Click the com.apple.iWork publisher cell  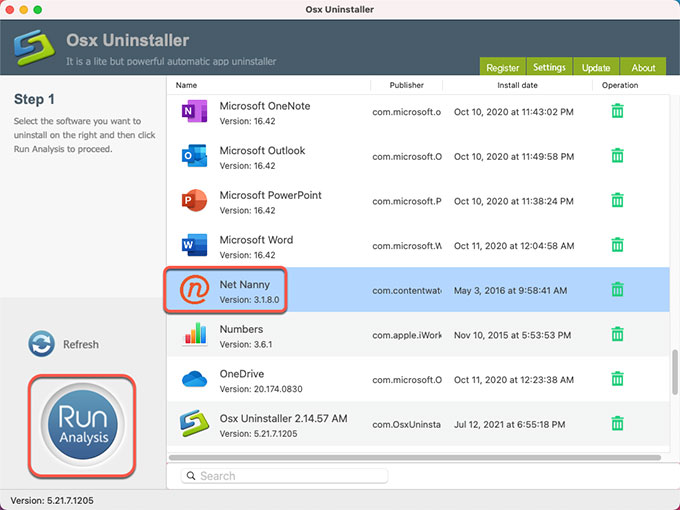click(x=407, y=335)
